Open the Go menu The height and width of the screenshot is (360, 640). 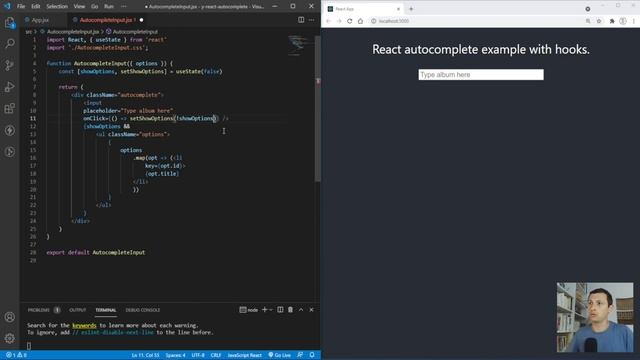tap(95, 7)
